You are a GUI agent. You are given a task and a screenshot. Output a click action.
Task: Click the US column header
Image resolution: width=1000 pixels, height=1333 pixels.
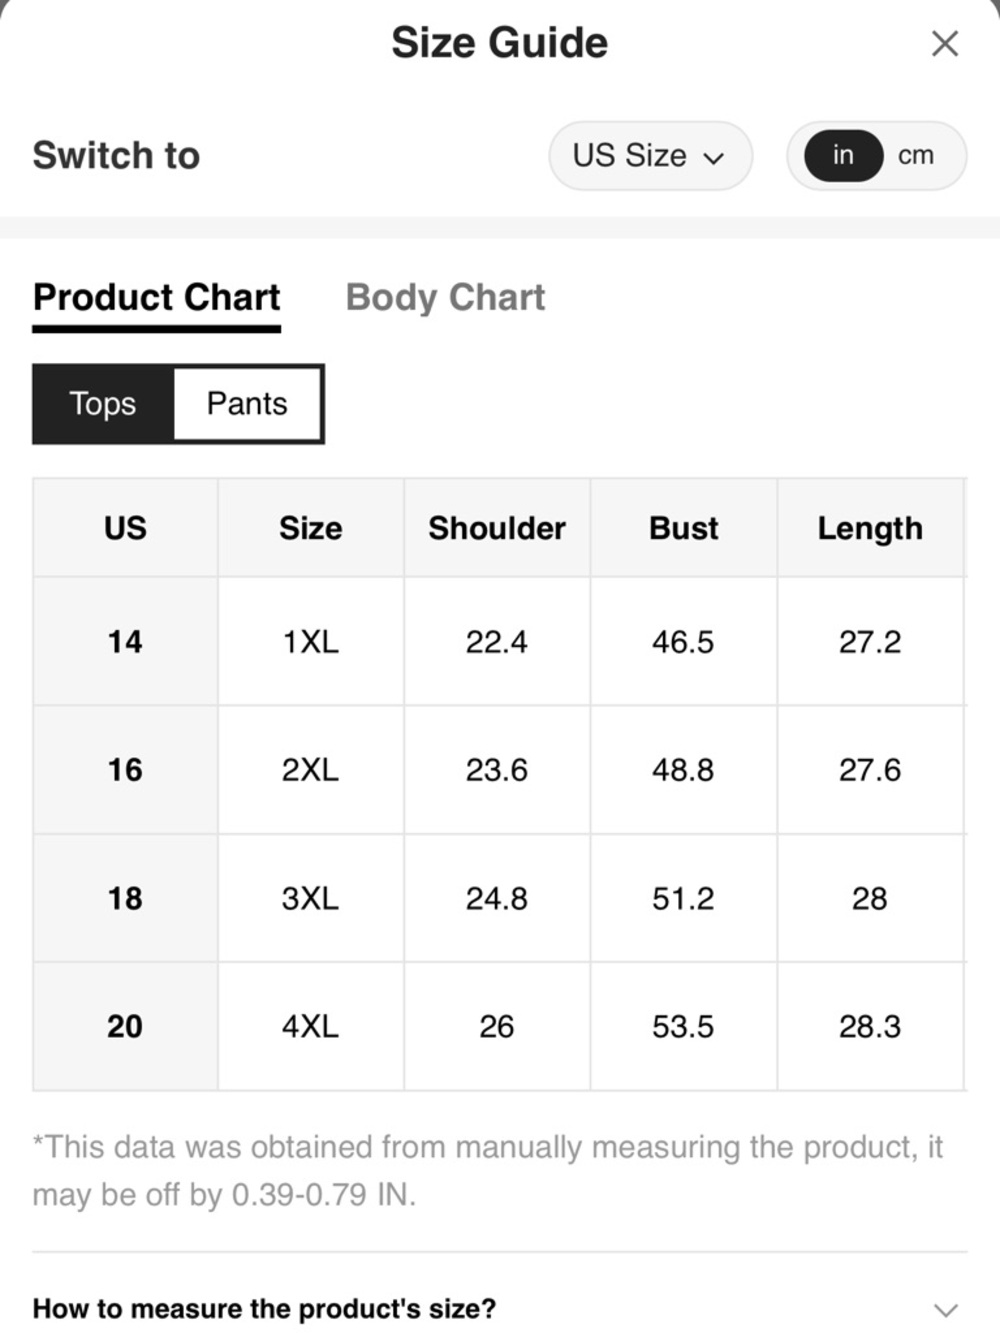[x=125, y=528]
